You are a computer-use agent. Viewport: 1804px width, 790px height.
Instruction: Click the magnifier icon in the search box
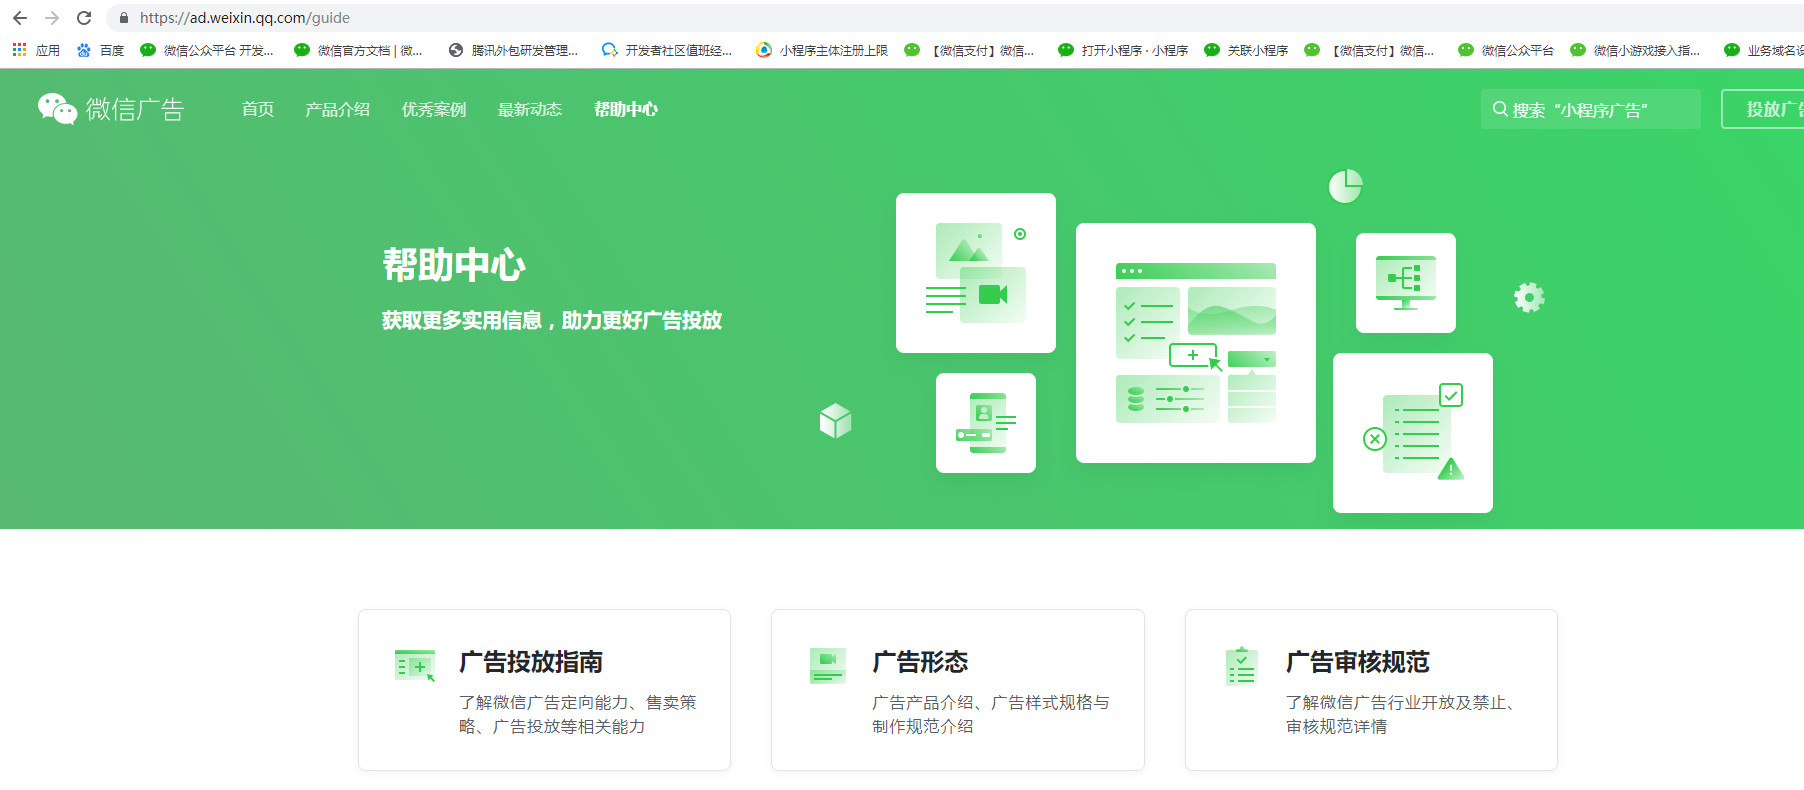[1500, 109]
